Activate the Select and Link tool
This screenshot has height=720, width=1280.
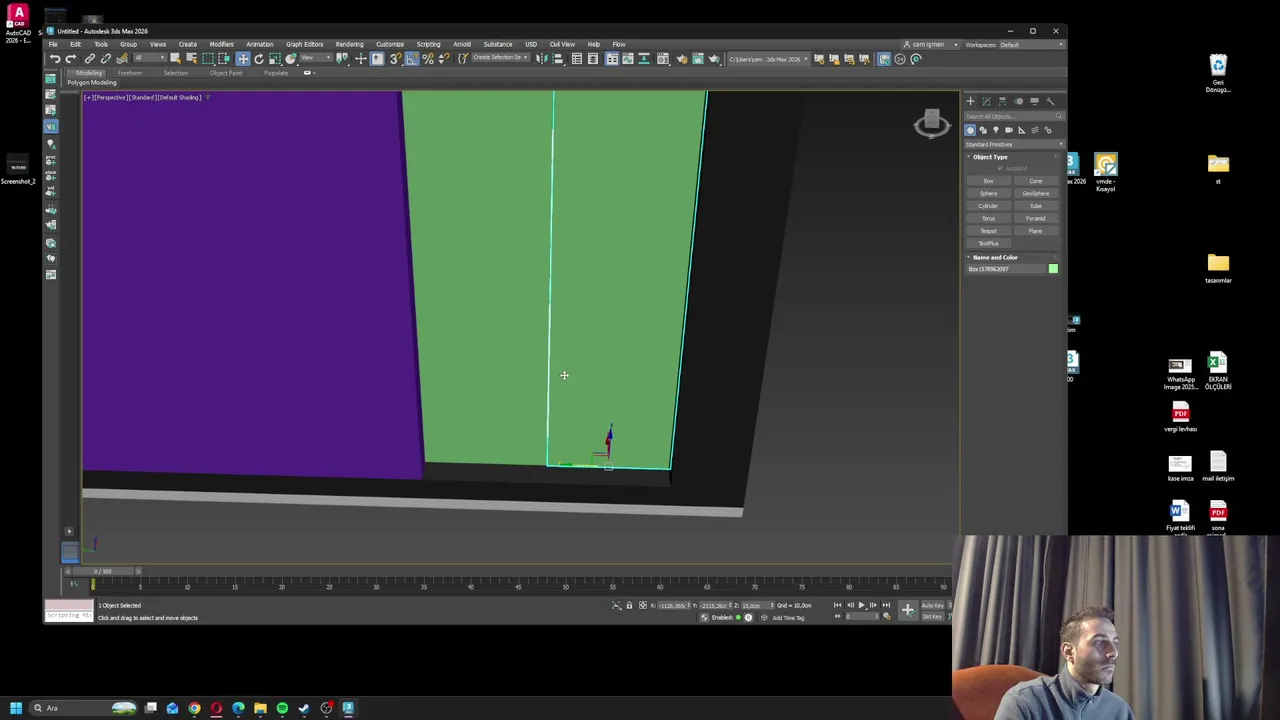point(90,58)
